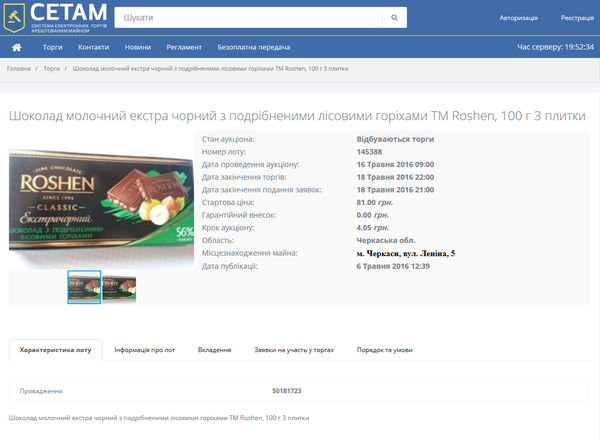Open the Новини menu item
Screen dimensions: 600x438
(138, 47)
